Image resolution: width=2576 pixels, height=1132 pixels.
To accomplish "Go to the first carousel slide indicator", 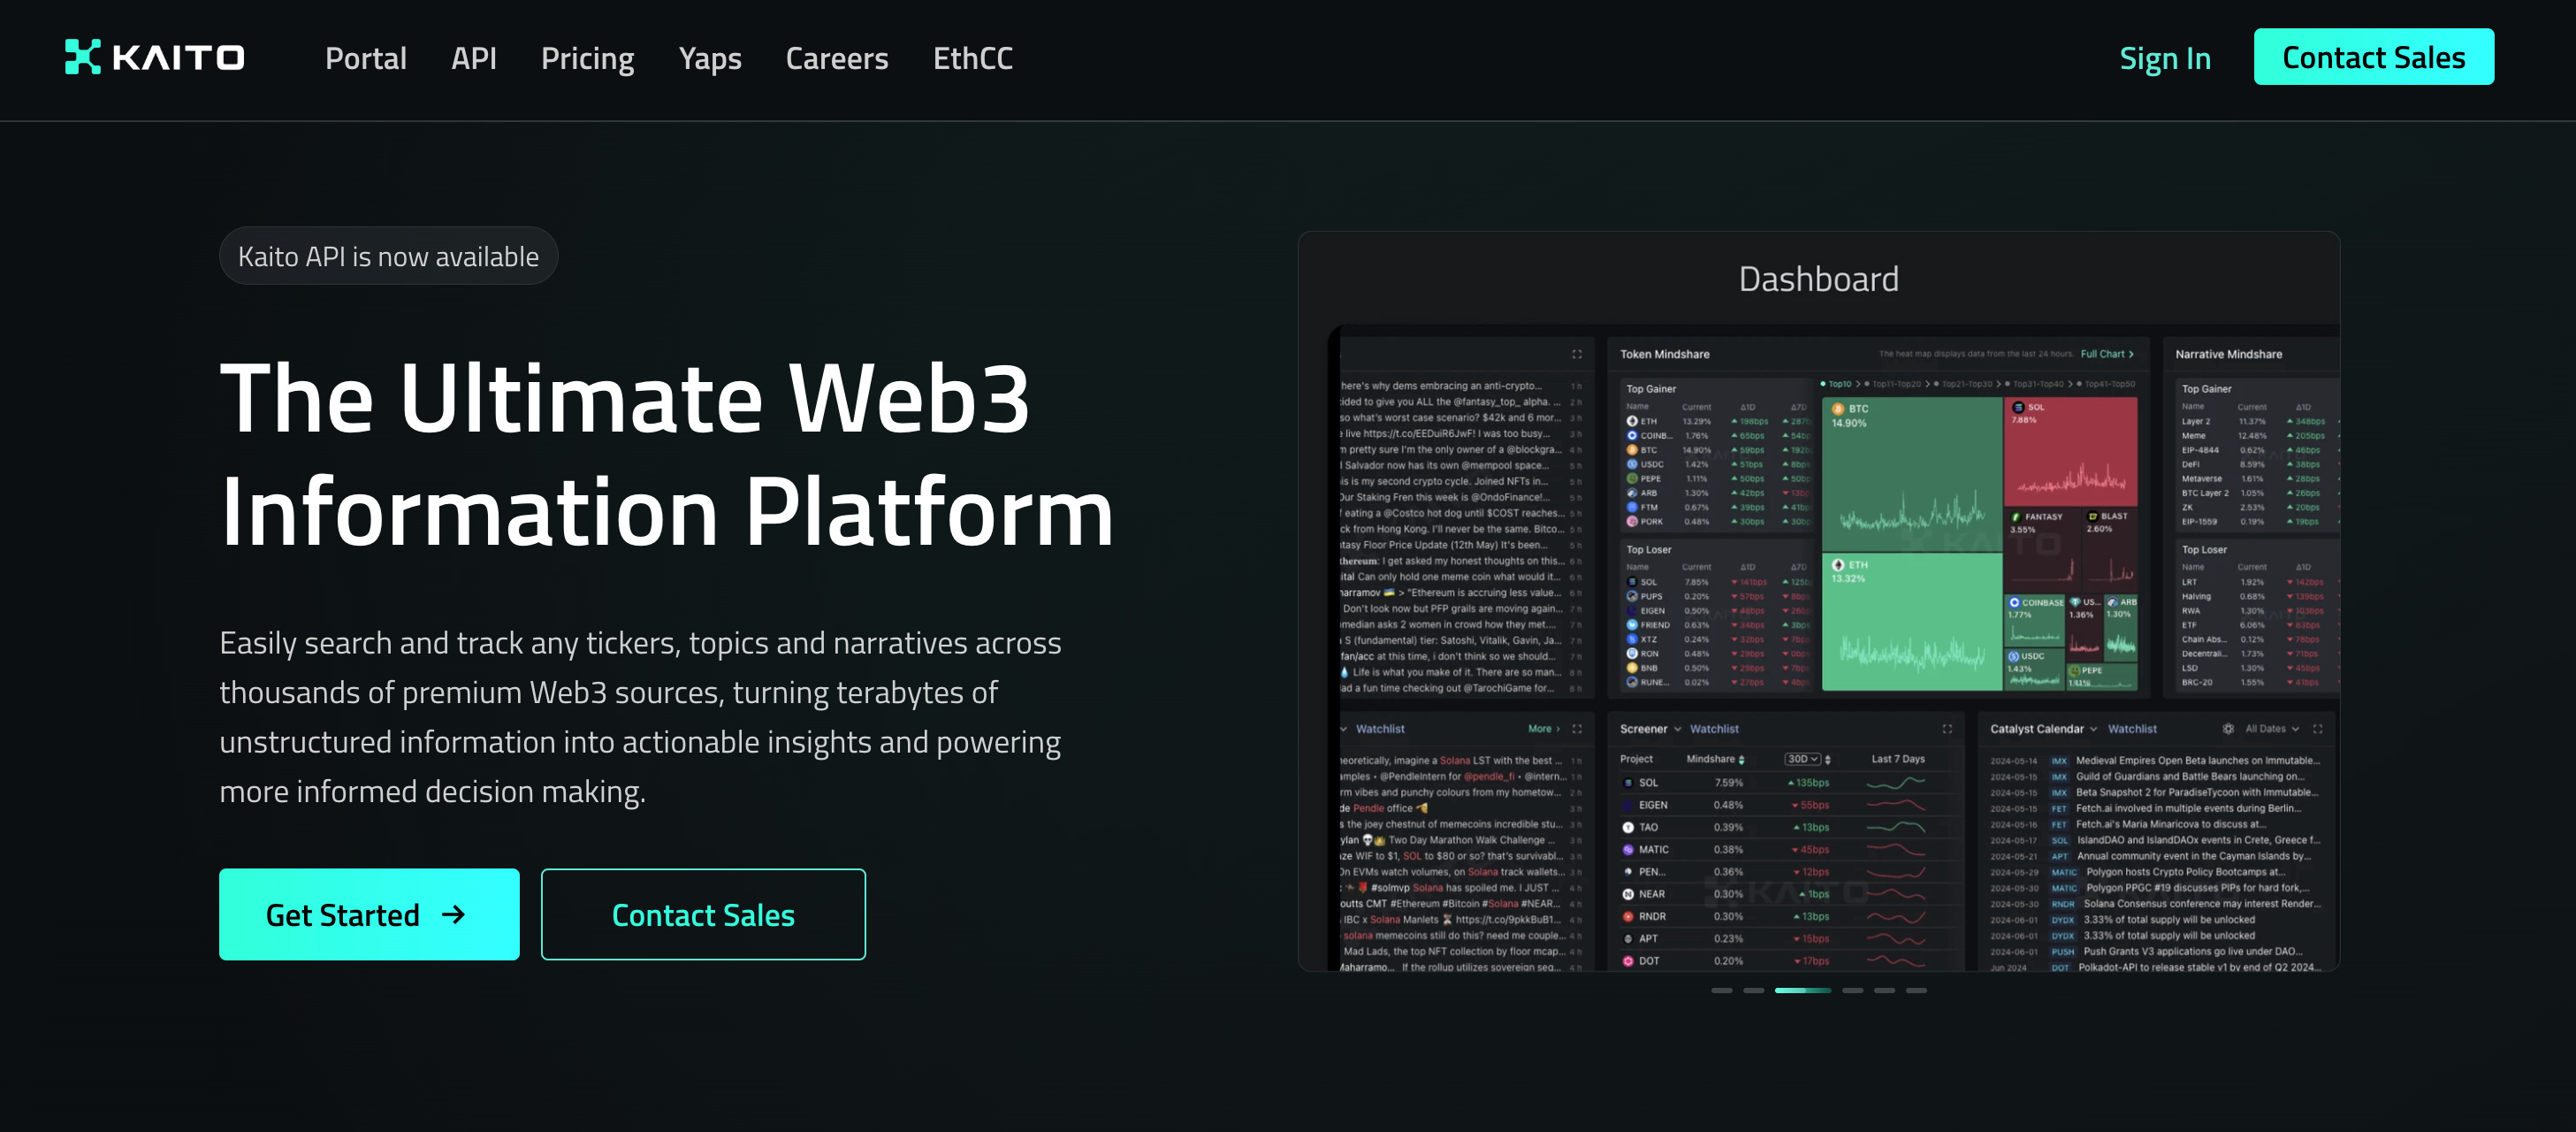I will click(1721, 990).
